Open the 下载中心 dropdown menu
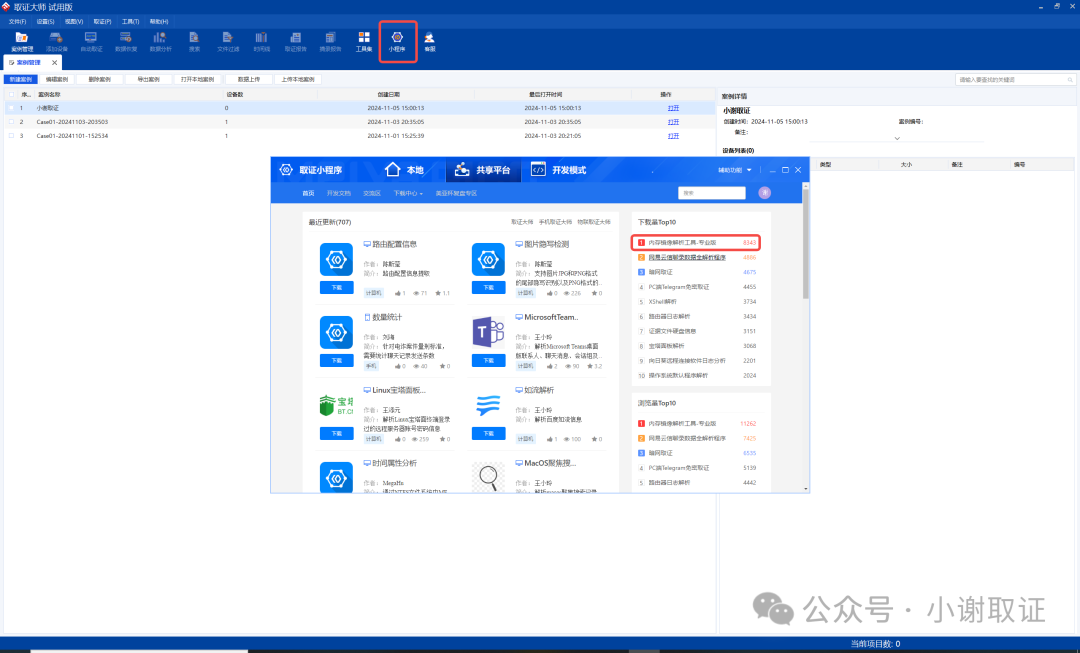The width and height of the screenshot is (1080, 653). click(408, 194)
